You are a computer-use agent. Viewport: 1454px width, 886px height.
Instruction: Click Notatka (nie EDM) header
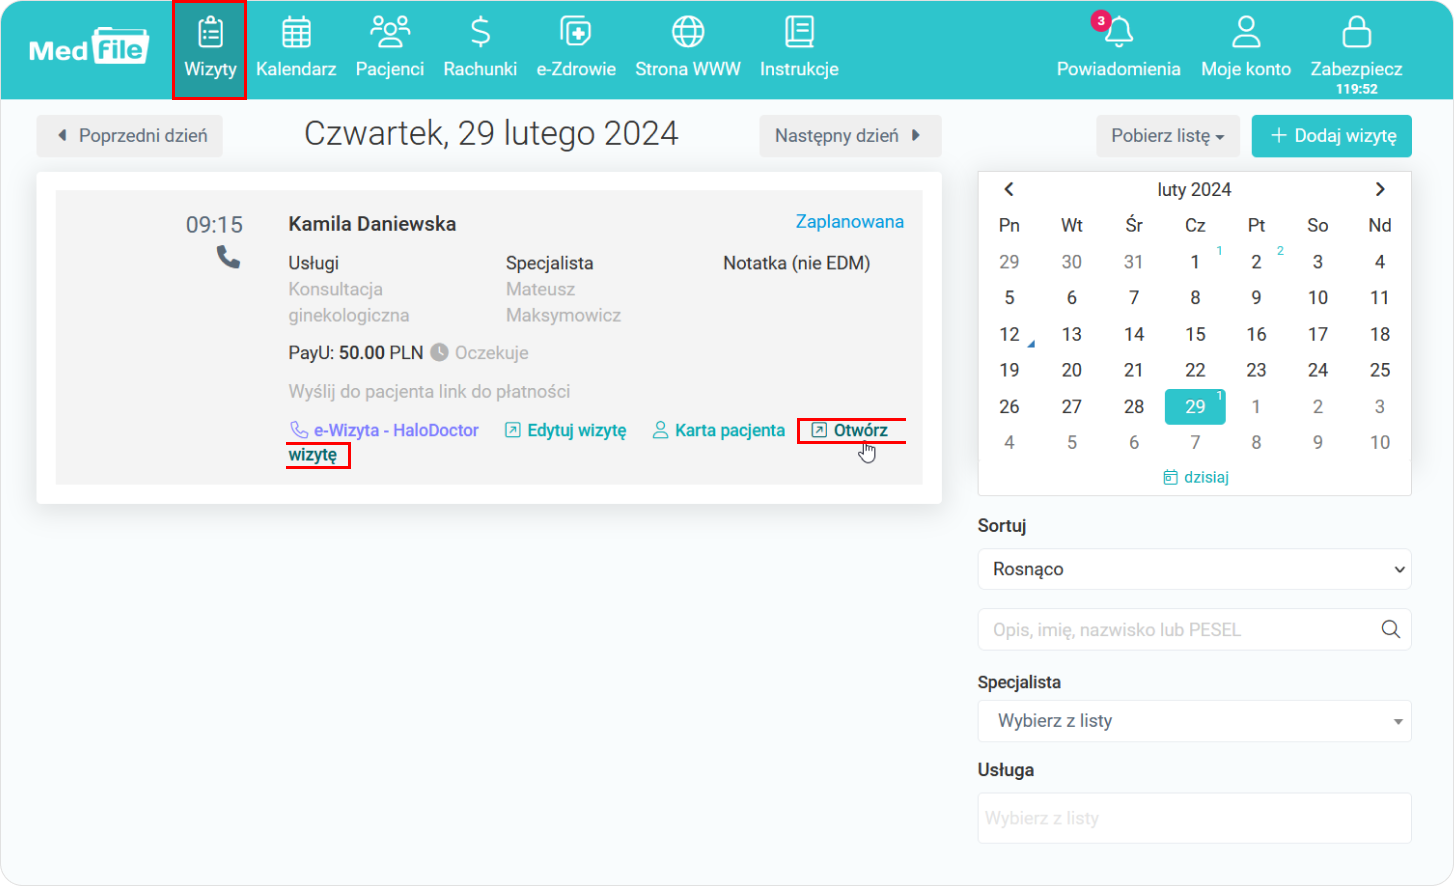(797, 263)
